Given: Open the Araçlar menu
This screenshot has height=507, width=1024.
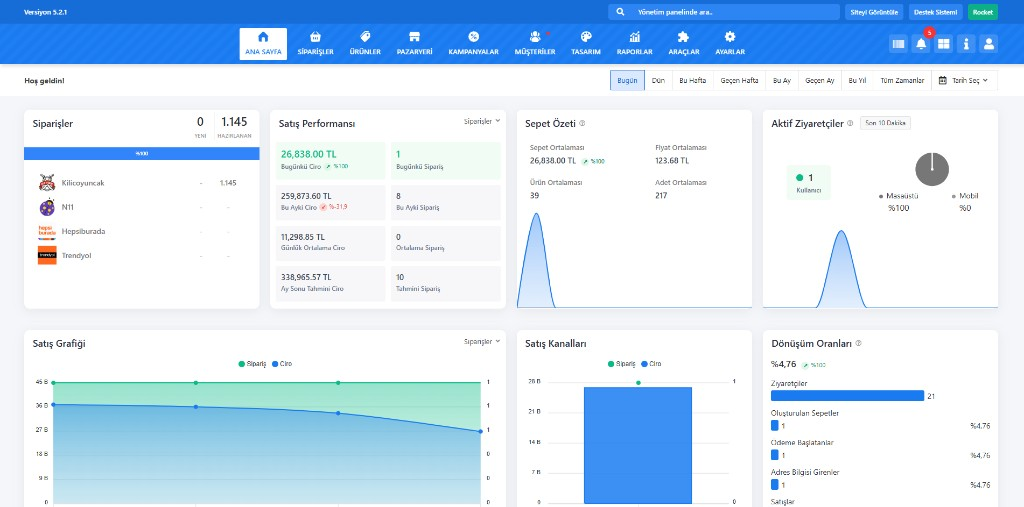Looking at the screenshot, I should (684, 44).
